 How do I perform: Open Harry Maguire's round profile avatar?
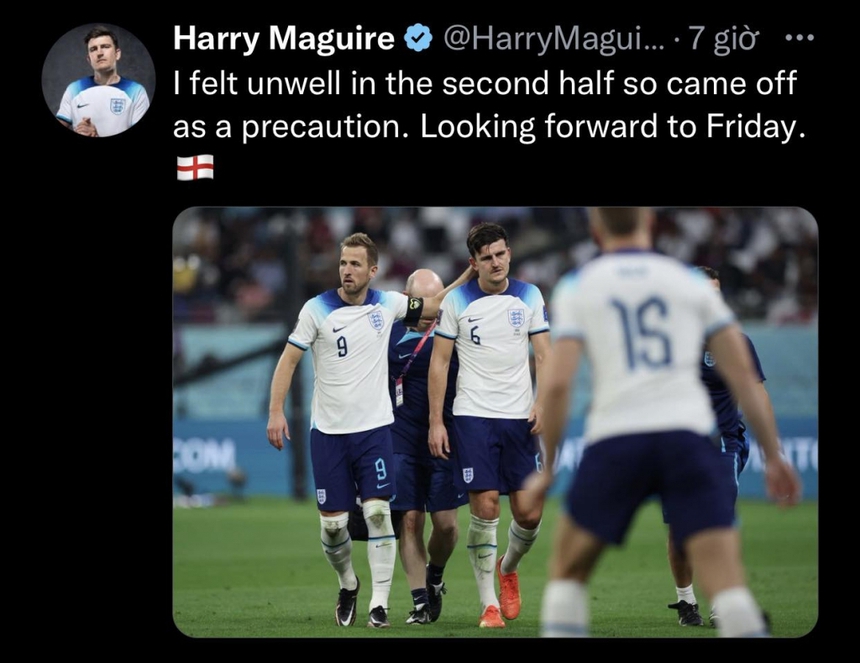(x=98, y=80)
